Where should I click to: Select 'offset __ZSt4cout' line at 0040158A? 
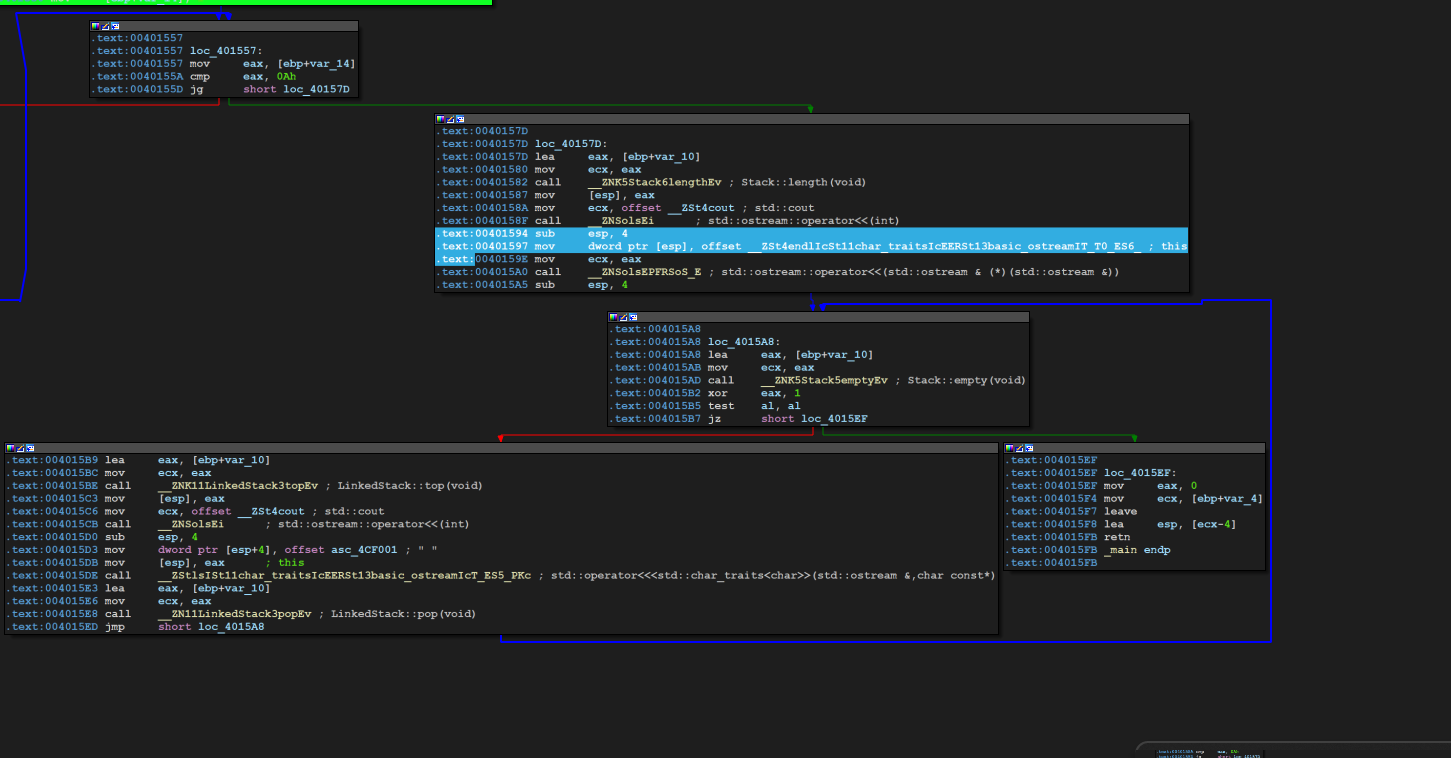(x=625, y=208)
